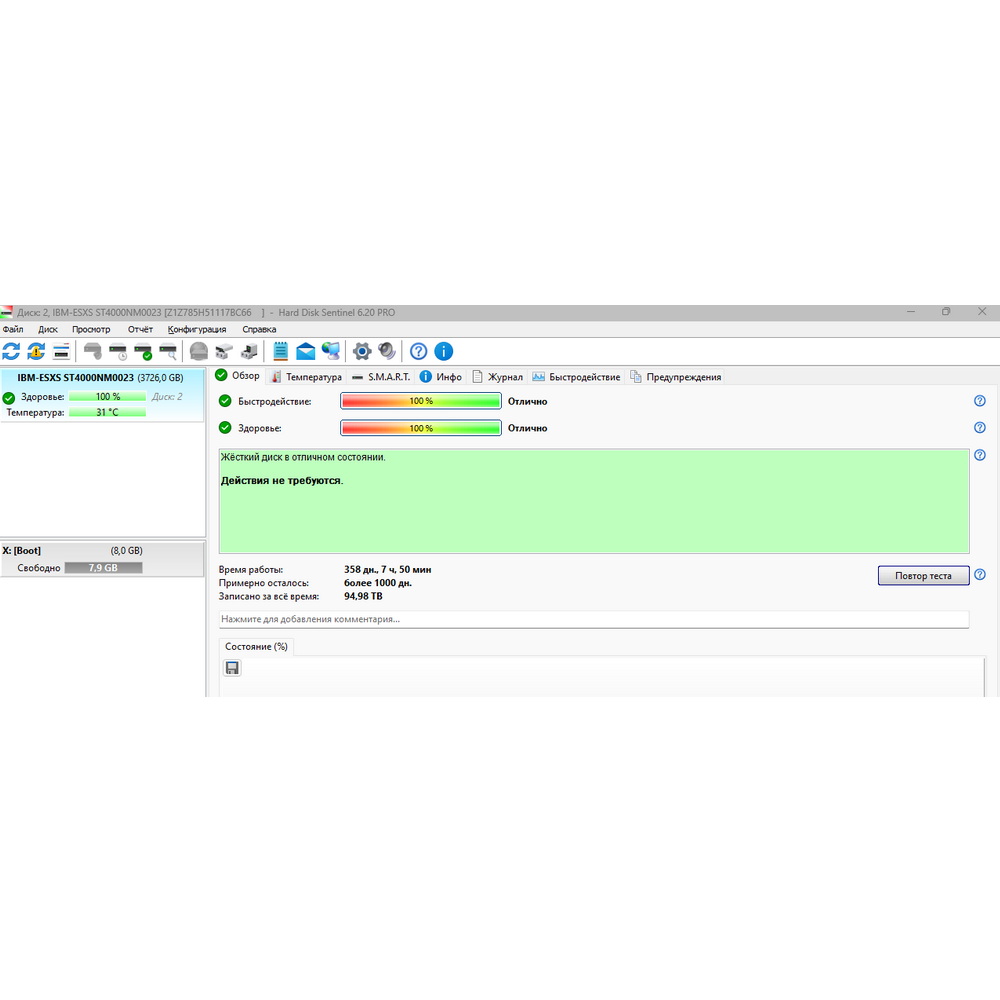Viewport: 1000px width, 1000px height.
Task: Click the overview Здоровье 100 % gradient bar
Action: pyautogui.click(x=421, y=428)
